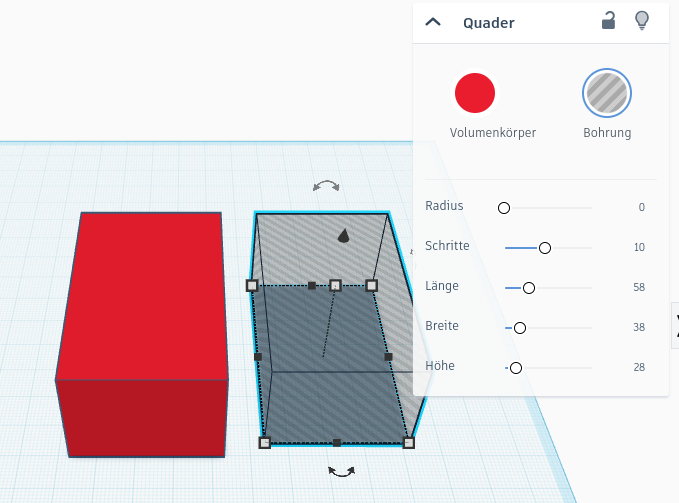Click the left edge black midpoint handle
The width and height of the screenshot is (679, 503).
[258, 357]
